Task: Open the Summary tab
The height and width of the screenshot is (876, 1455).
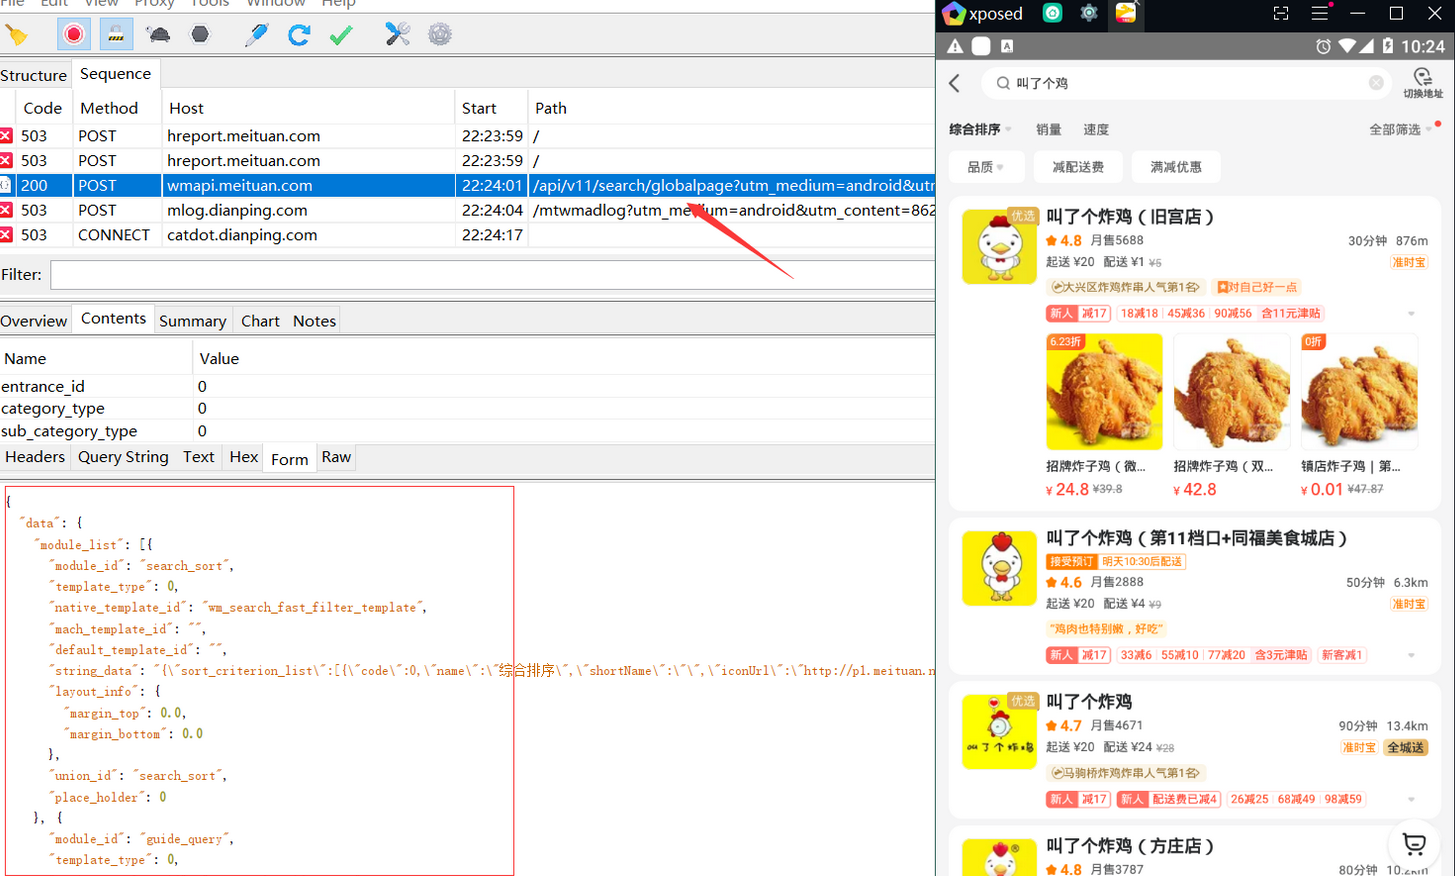Action: point(192,321)
